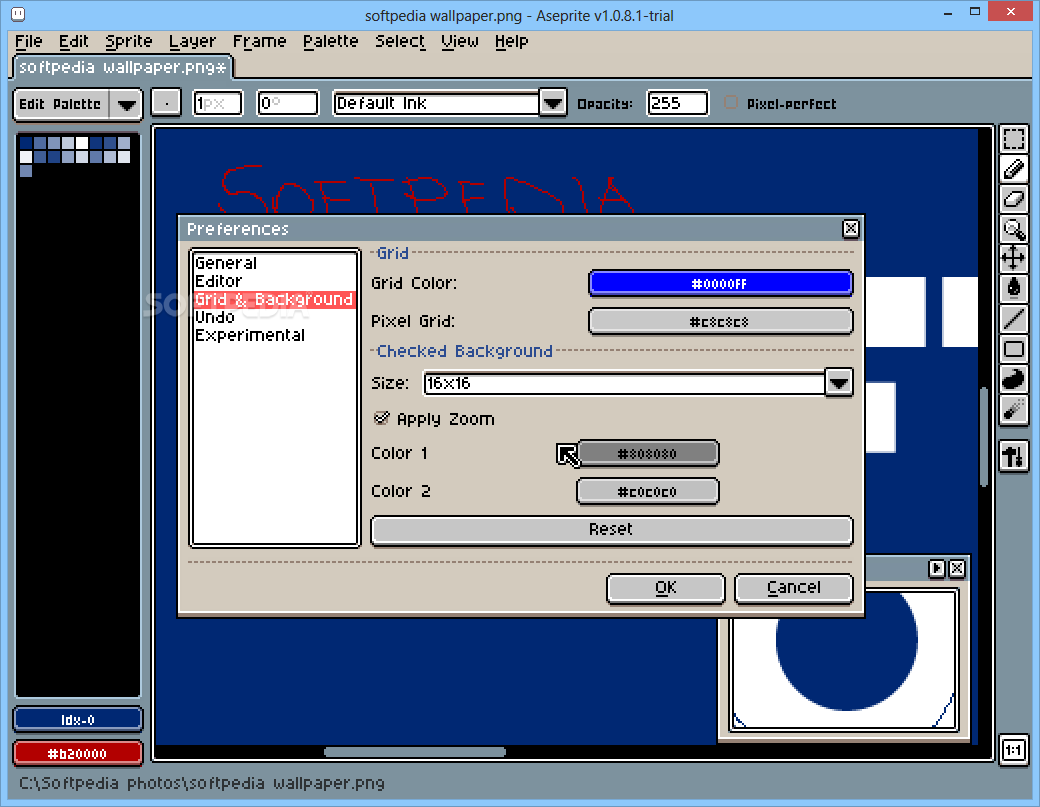This screenshot has width=1040, height=807.
Task: Open the Layer menu
Action: 192,41
